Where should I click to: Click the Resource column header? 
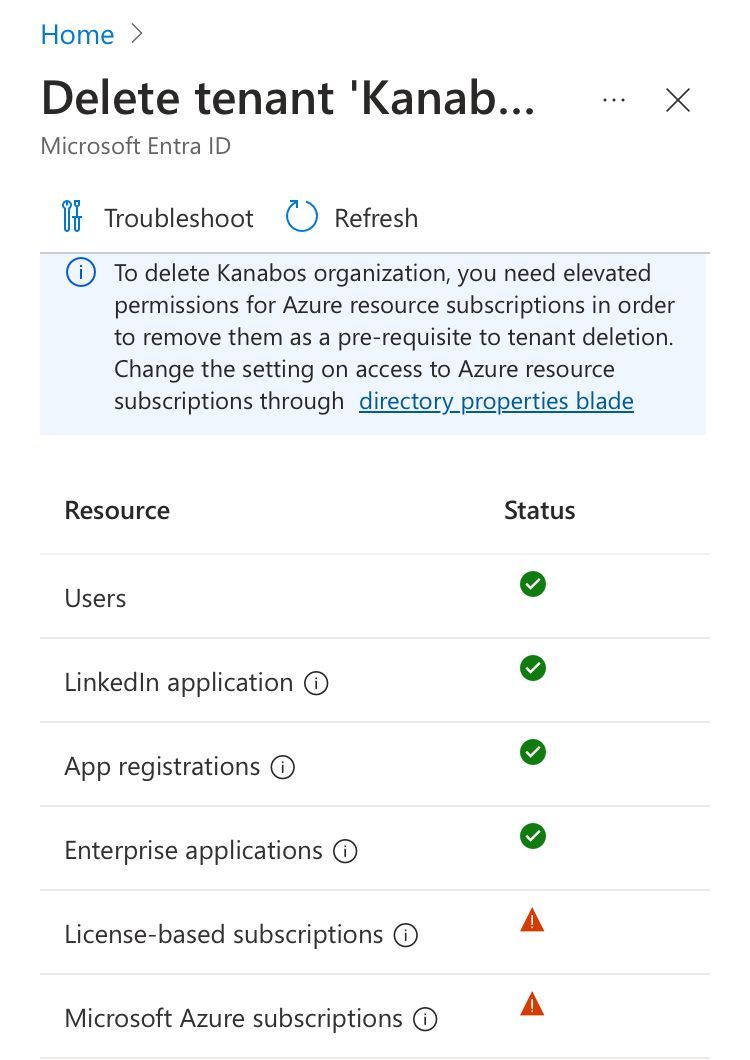click(116, 510)
